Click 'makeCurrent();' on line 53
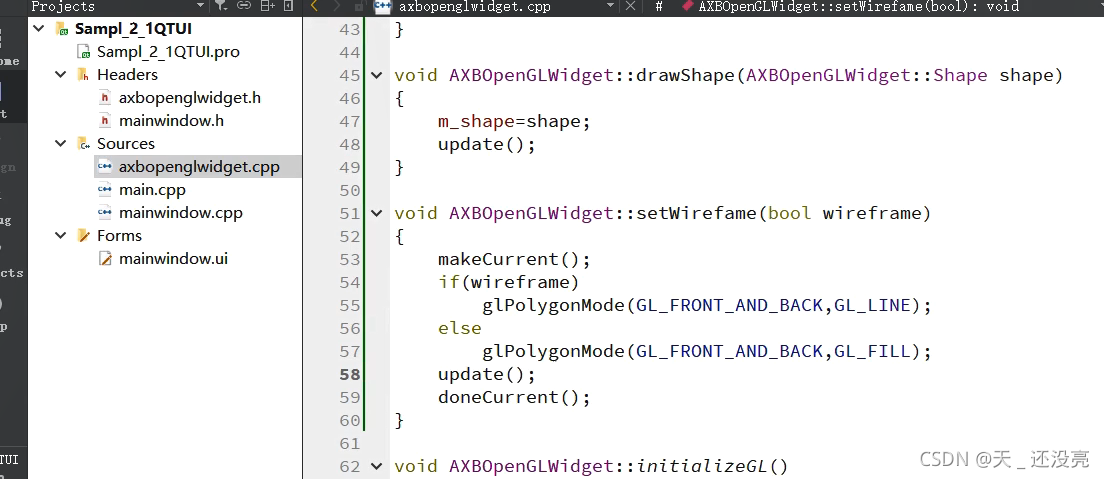The width and height of the screenshot is (1104, 479). pos(514,260)
